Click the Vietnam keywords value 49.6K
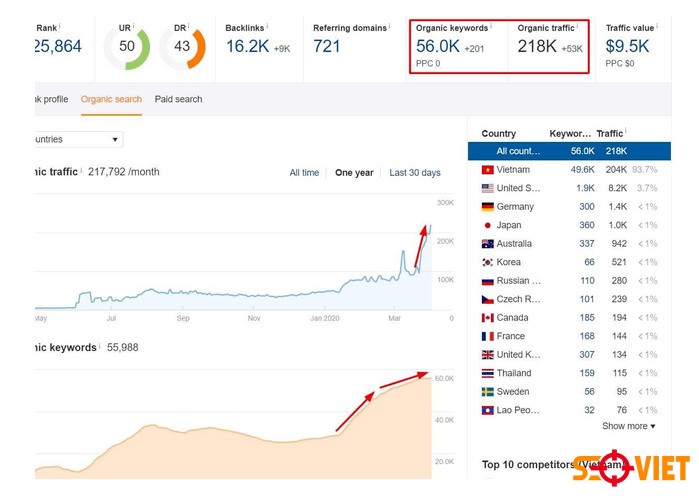Viewport: 699px width, 498px height. (x=582, y=170)
